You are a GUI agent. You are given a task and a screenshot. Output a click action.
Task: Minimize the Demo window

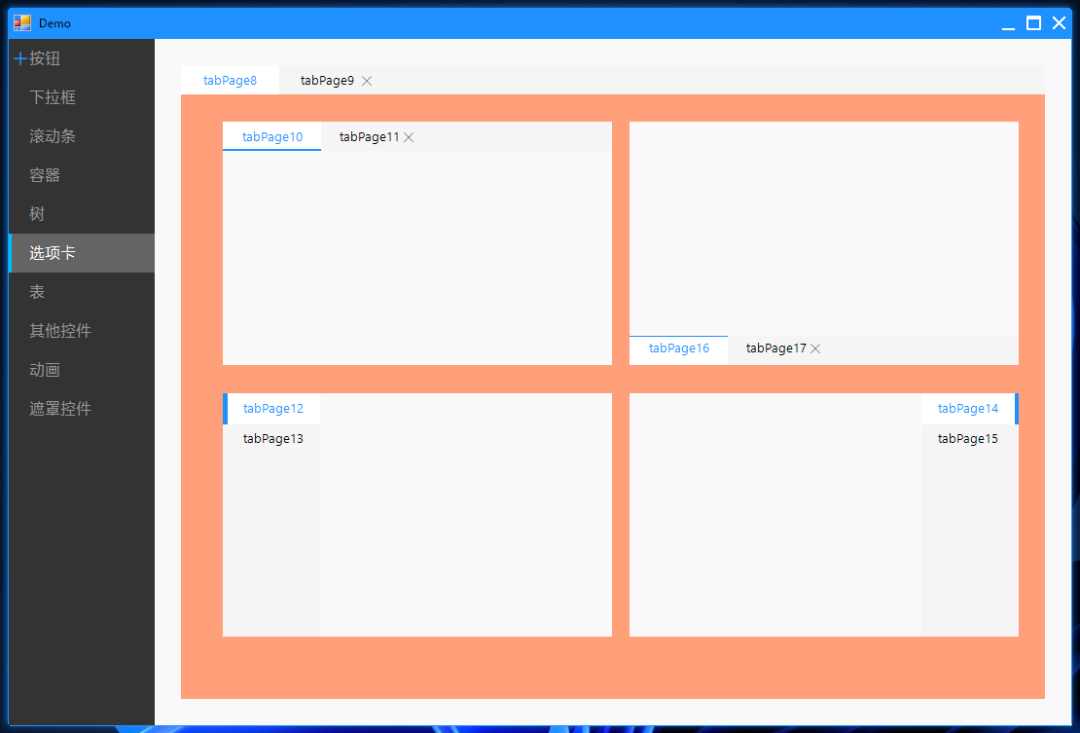point(1008,23)
